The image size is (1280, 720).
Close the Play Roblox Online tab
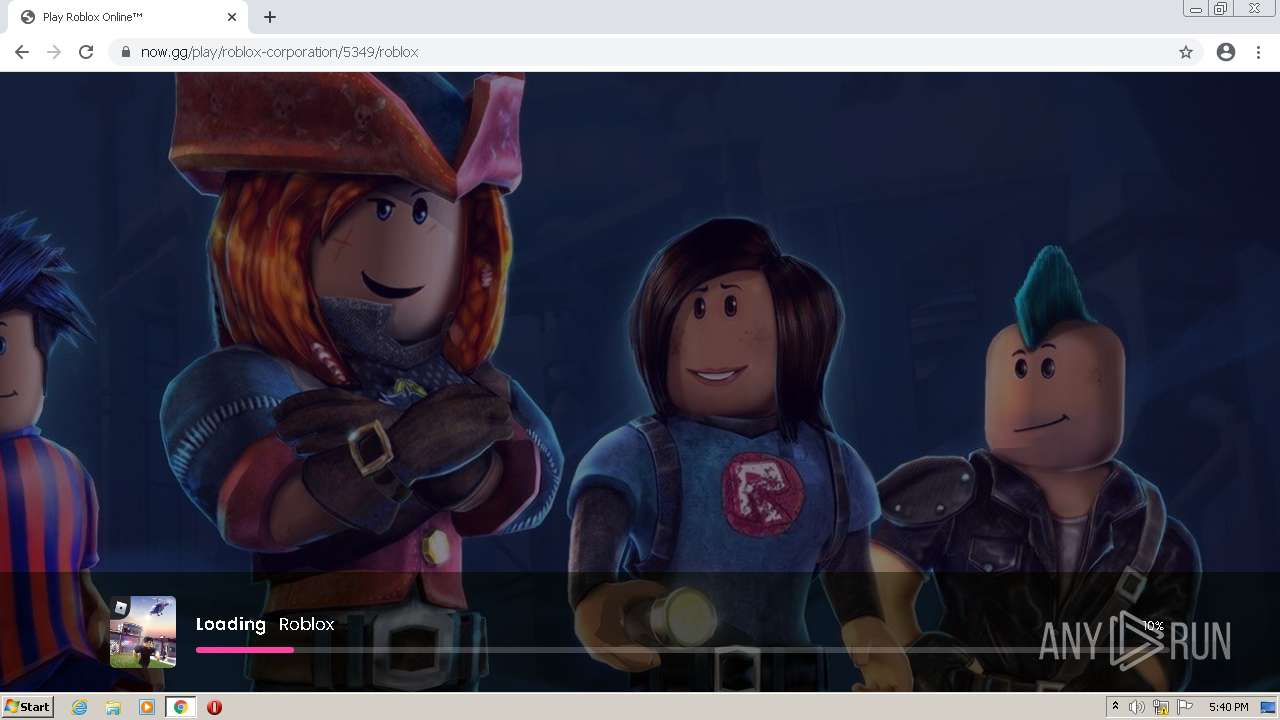point(232,17)
